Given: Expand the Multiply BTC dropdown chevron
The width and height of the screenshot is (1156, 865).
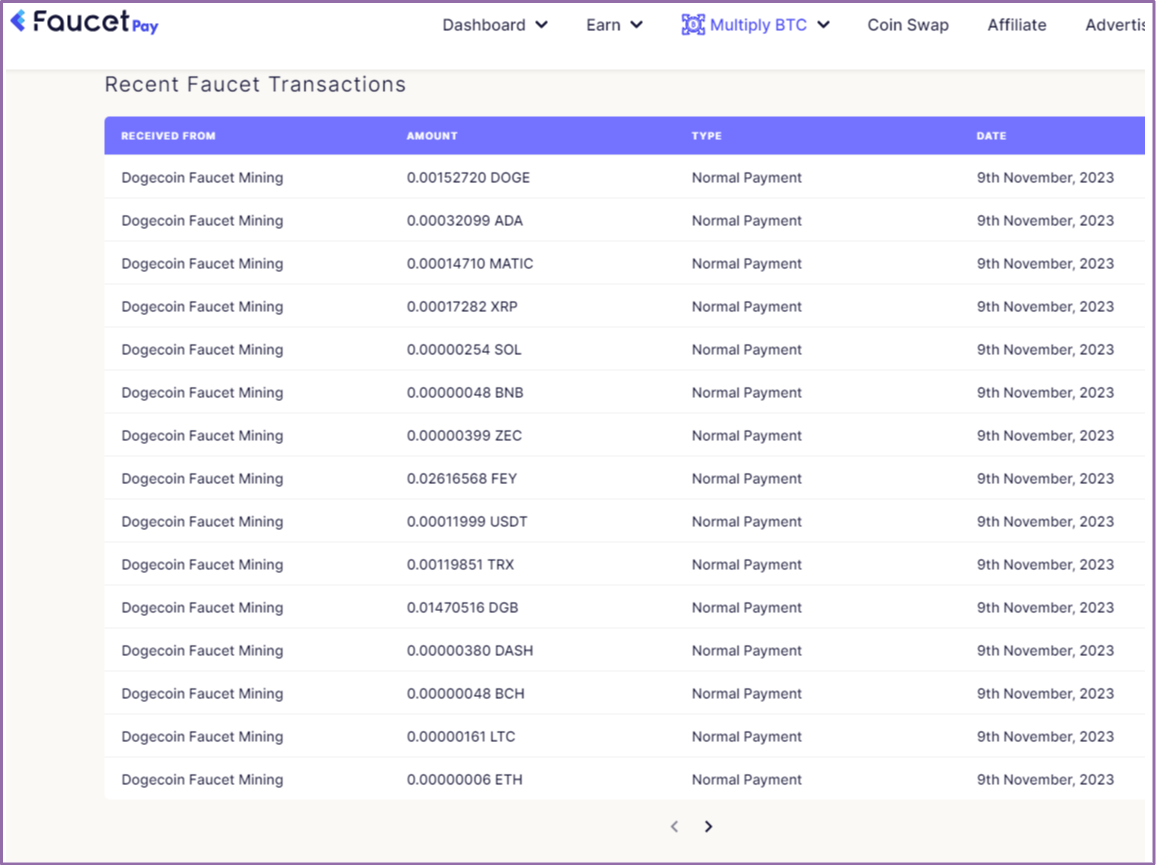Looking at the screenshot, I should pos(824,25).
